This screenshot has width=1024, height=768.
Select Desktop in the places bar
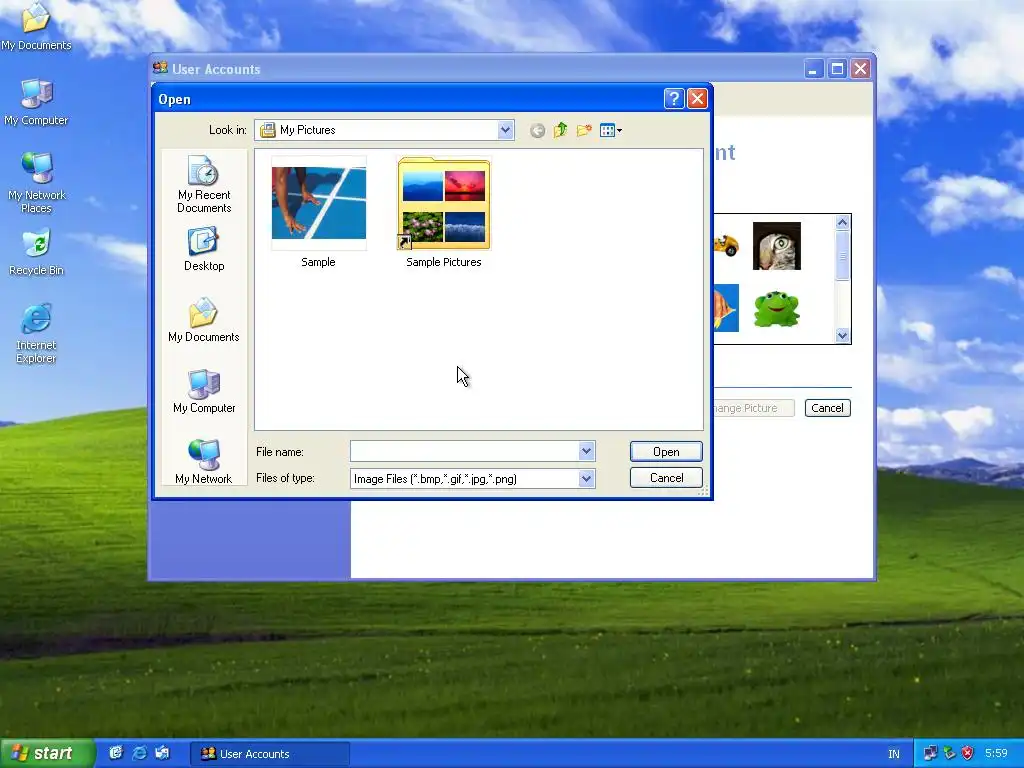pos(204,249)
